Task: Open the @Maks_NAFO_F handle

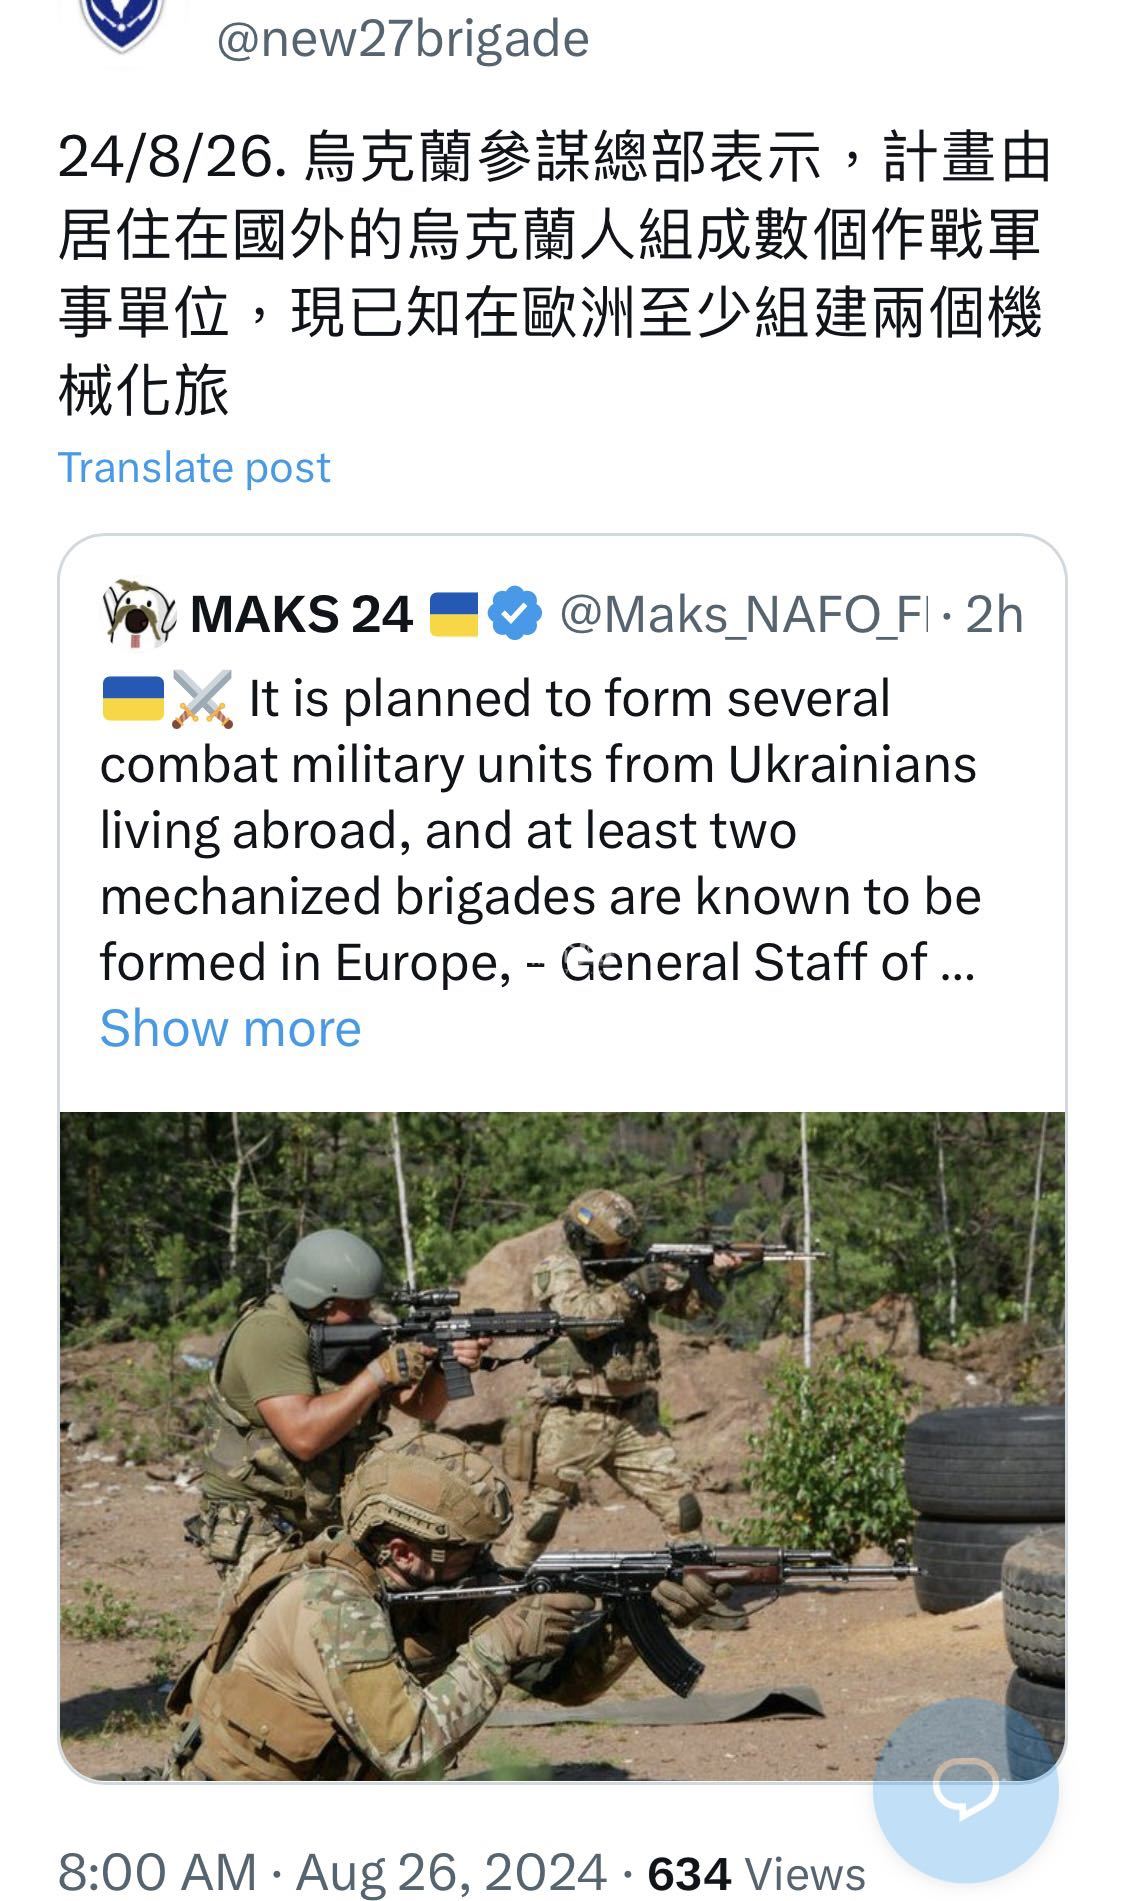Action: pos(742,614)
